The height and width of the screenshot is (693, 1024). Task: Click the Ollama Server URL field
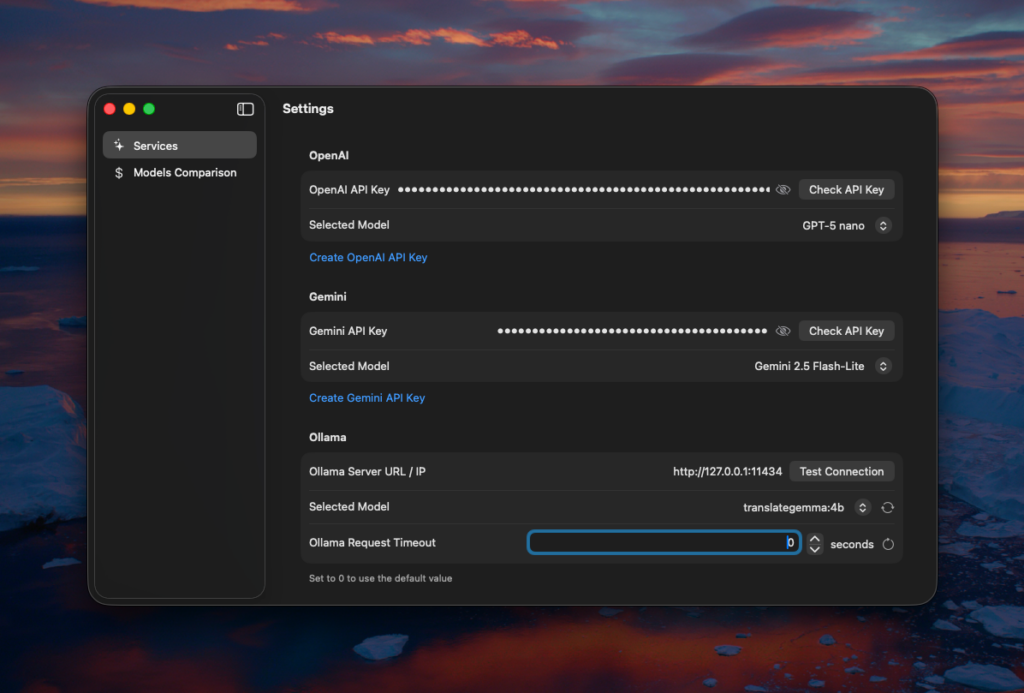pyautogui.click(x=727, y=472)
